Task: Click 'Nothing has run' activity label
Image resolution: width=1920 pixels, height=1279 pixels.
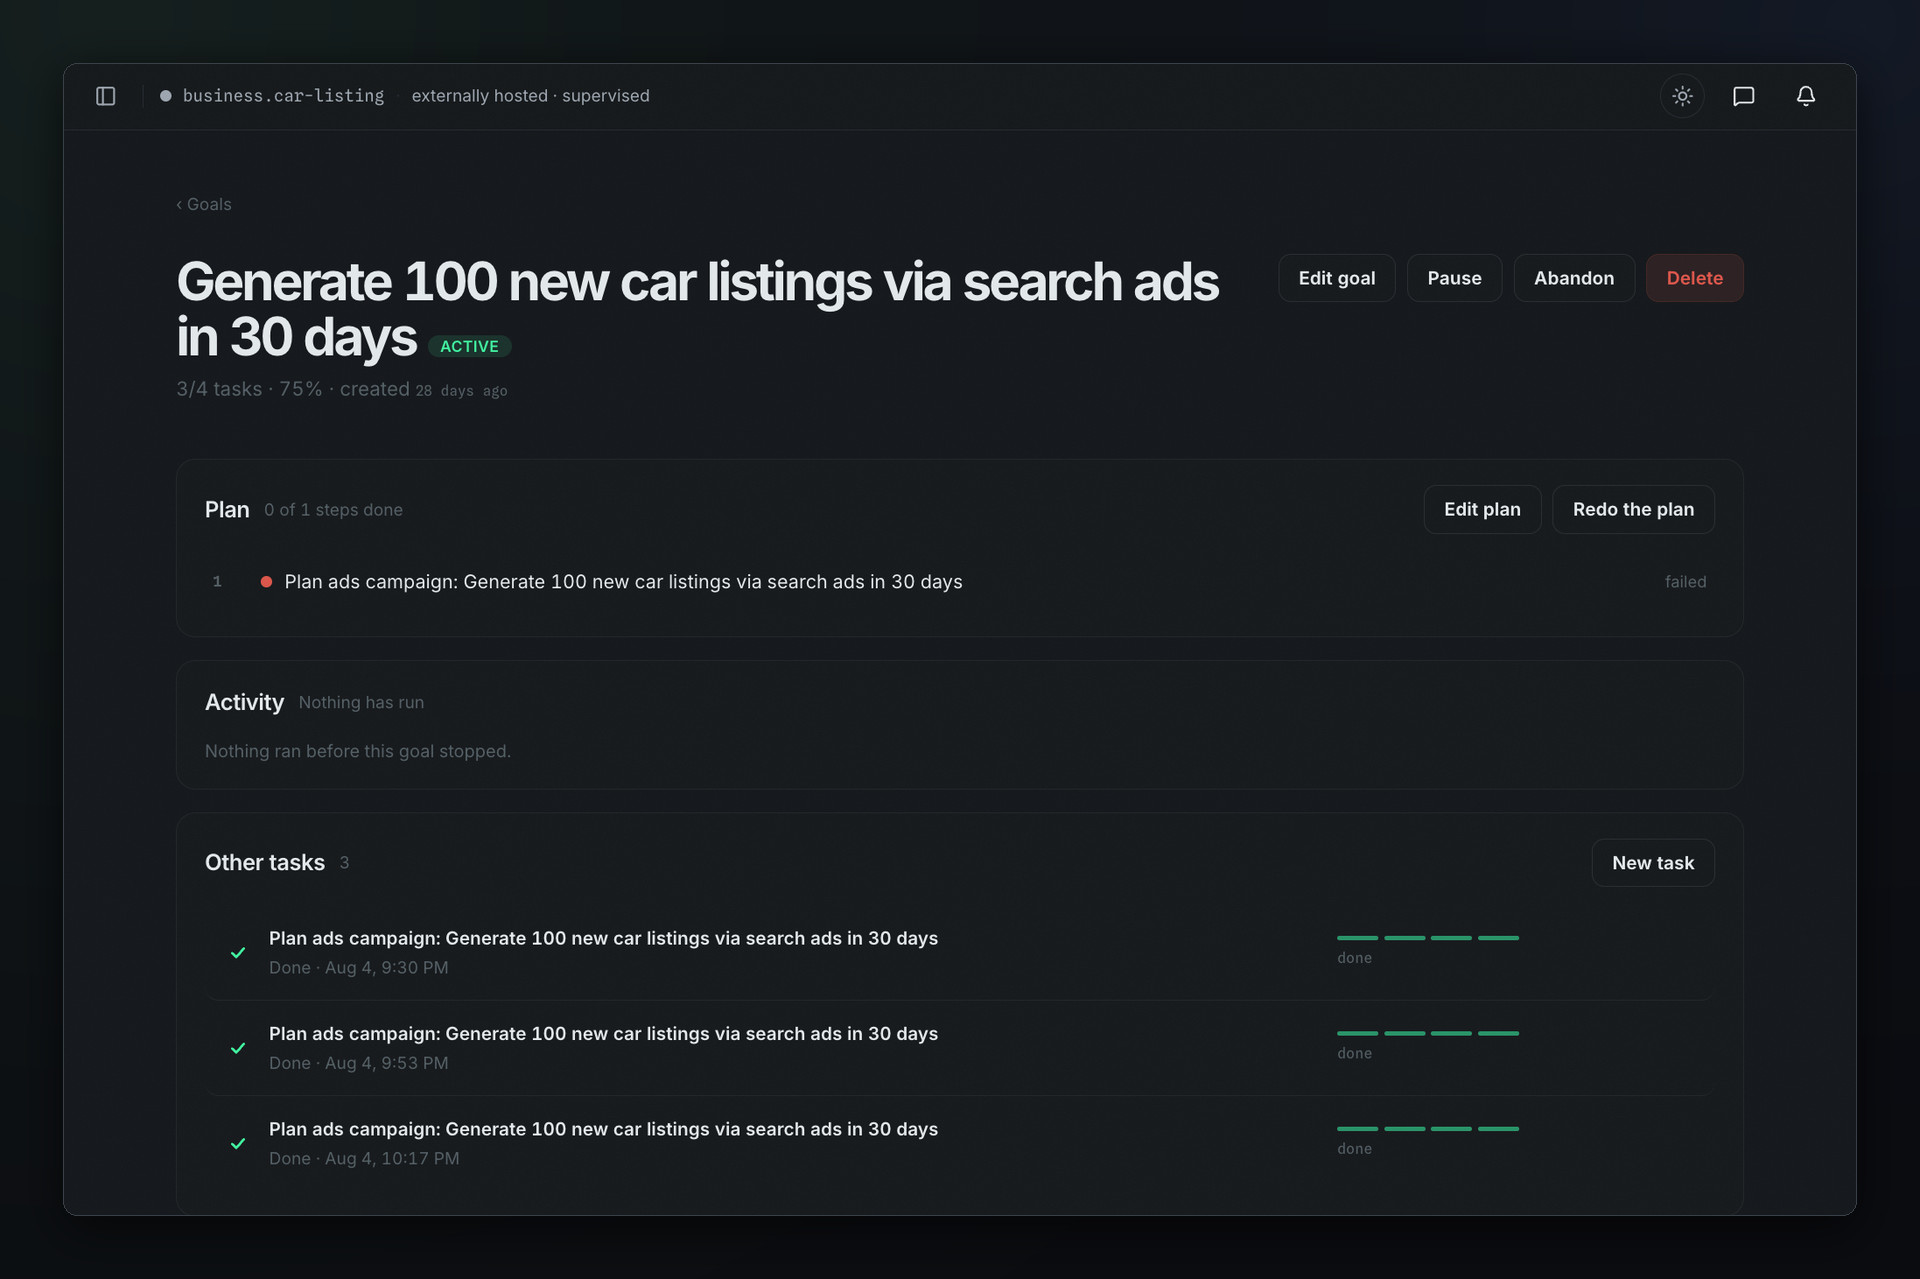Action: click(x=361, y=703)
